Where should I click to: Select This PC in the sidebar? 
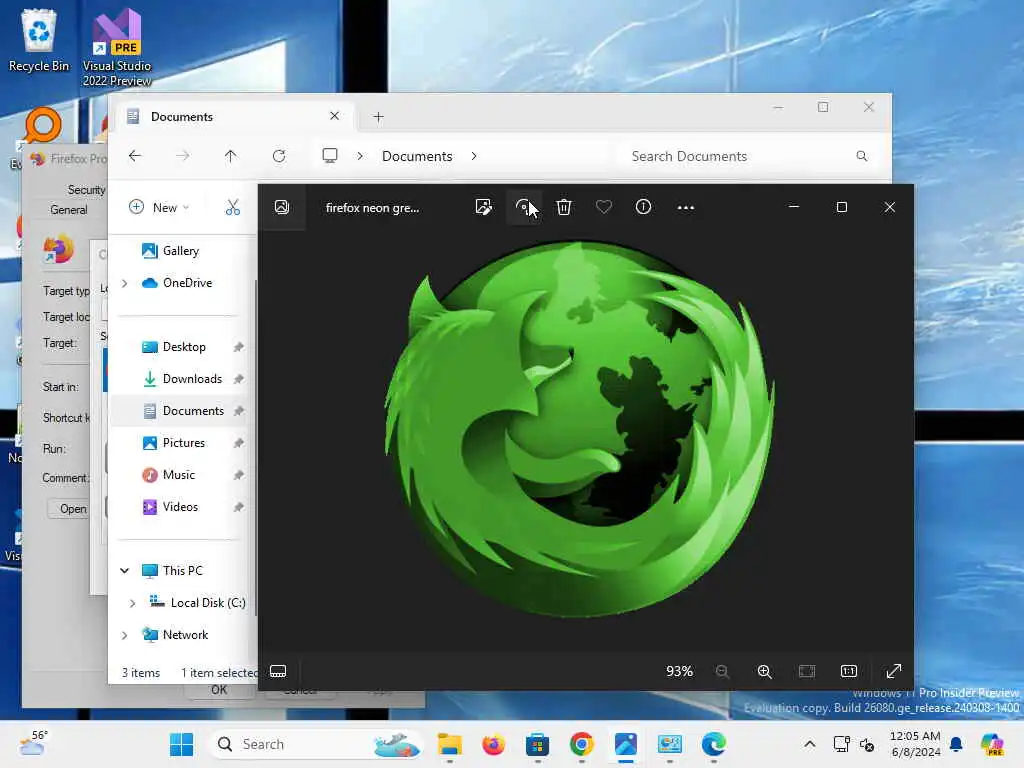(182, 571)
